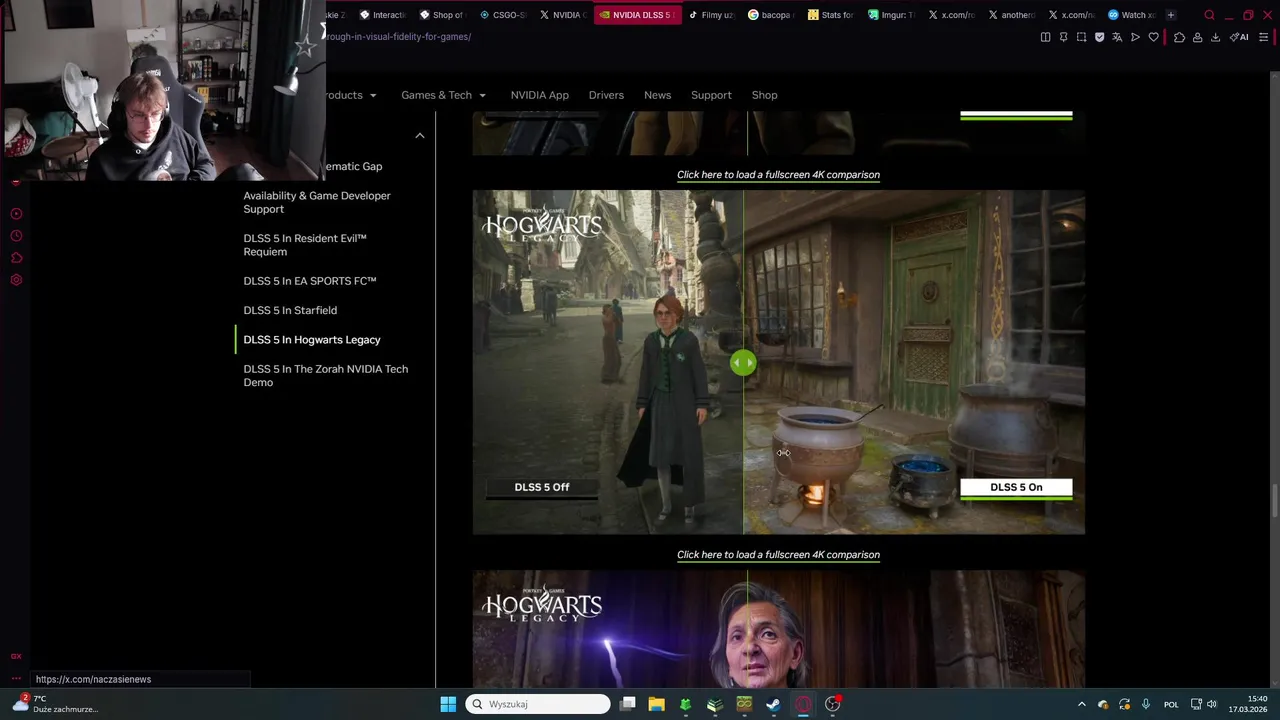Viewport: 1280px width, 720px height.
Task: Click the green comparison slider handle
Action: tap(743, 363)
